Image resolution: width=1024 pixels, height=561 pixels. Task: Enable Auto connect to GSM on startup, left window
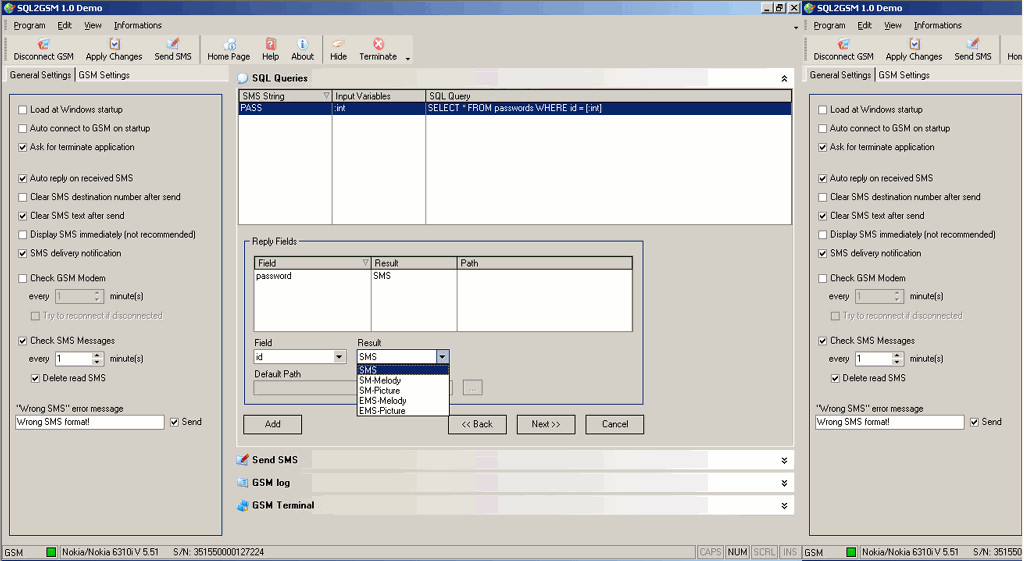tap(23, 129)
